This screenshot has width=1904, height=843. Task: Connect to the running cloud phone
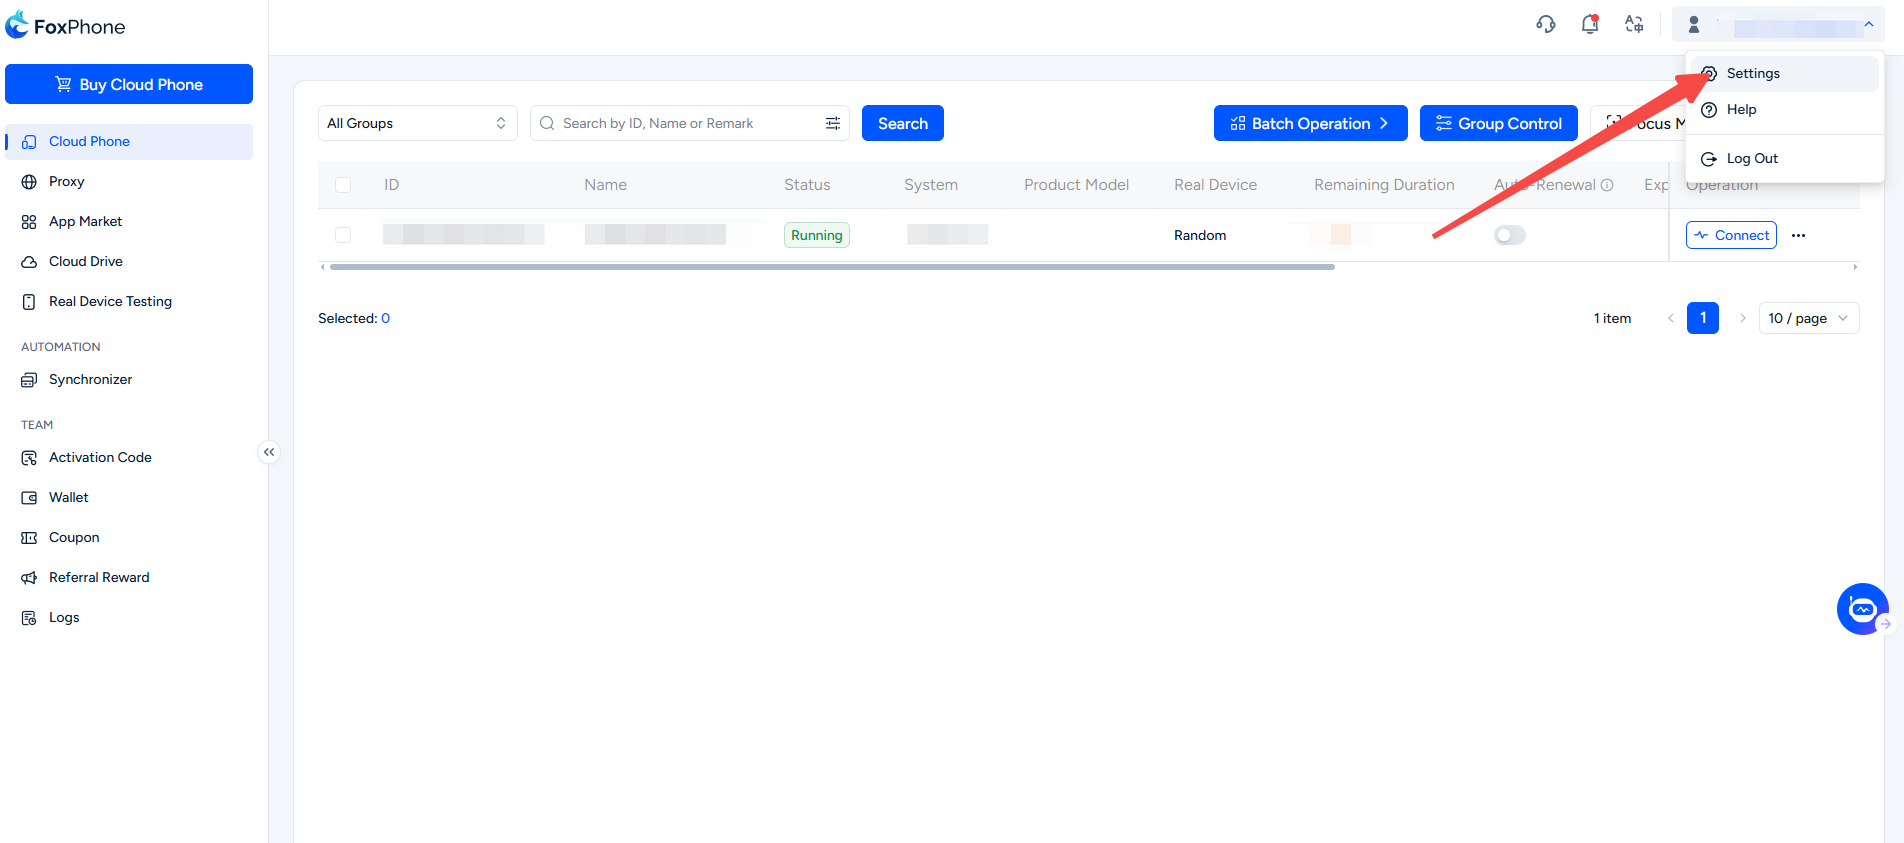pyautogui.click(x=1731, y=235)
